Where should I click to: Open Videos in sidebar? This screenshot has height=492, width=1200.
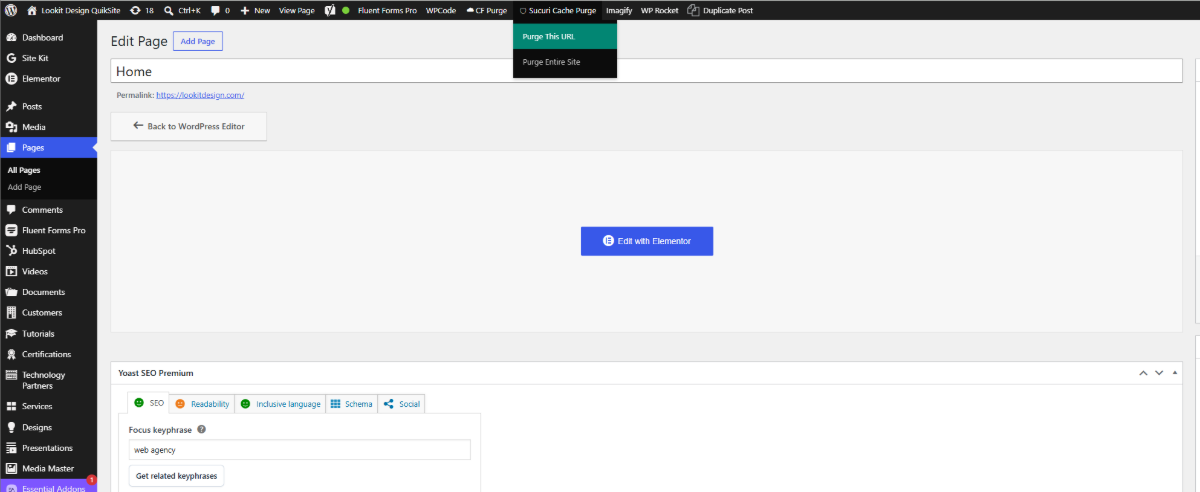tap(48, 271)
